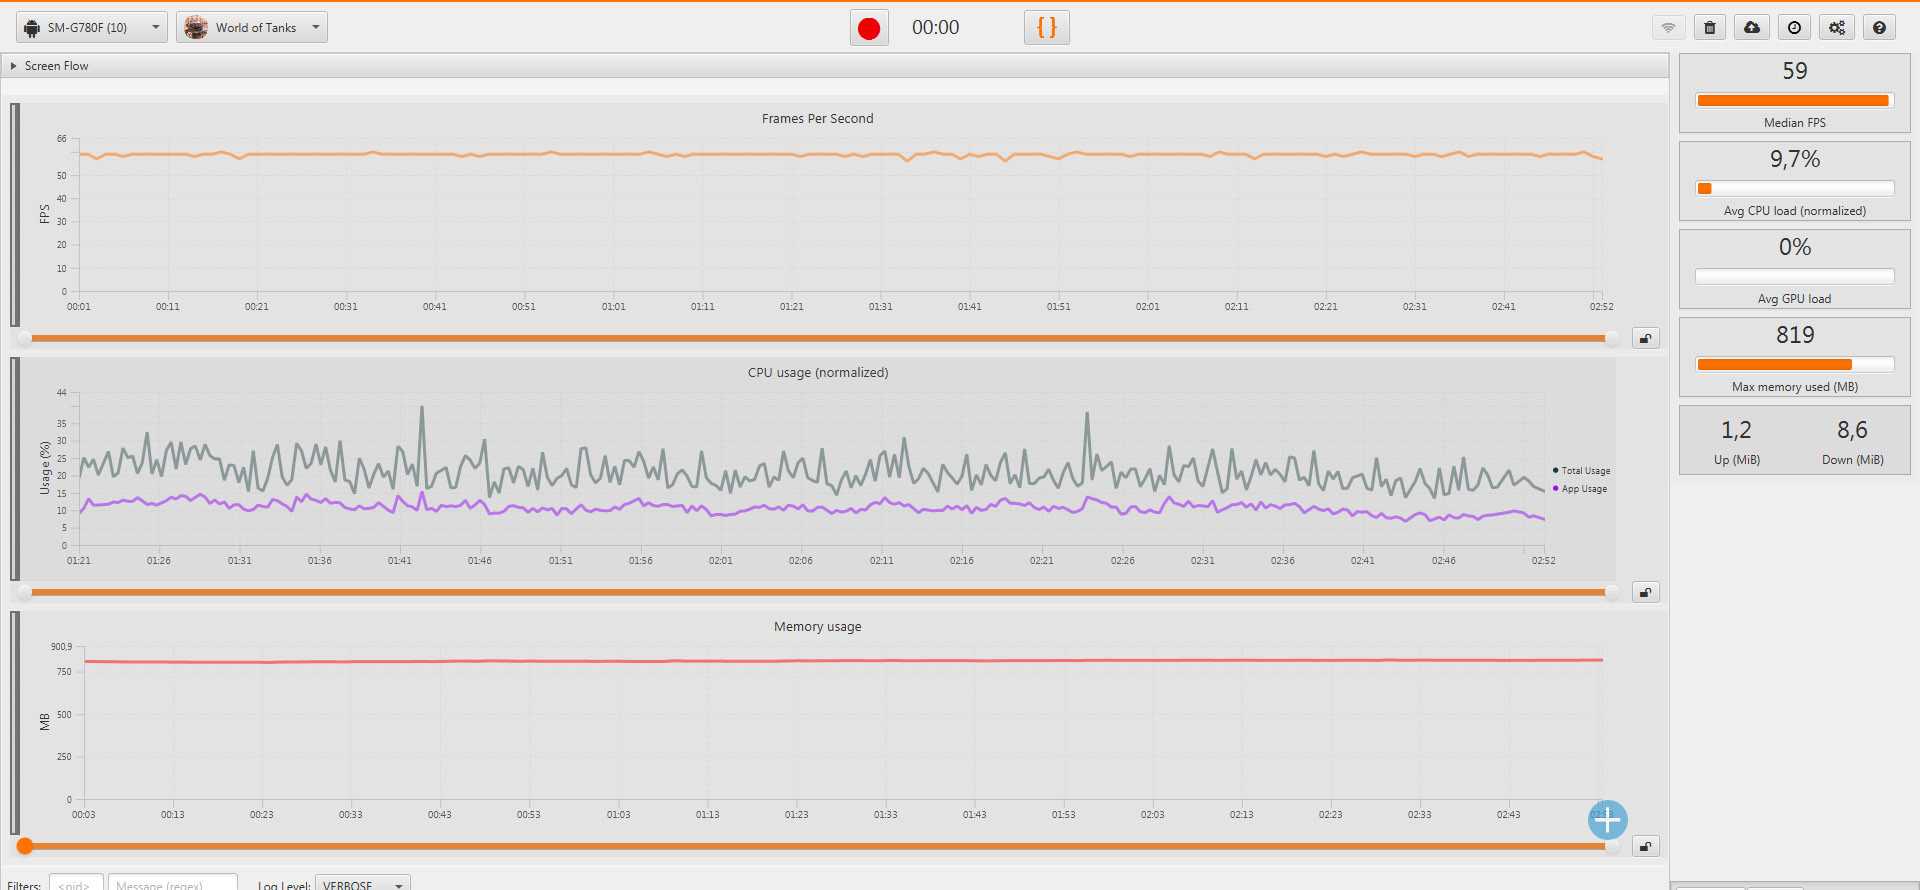The width and height of the screenshot is (1920, 890).
Task: Click the Memory usage range slider left handle
Action: click(25, 847)
